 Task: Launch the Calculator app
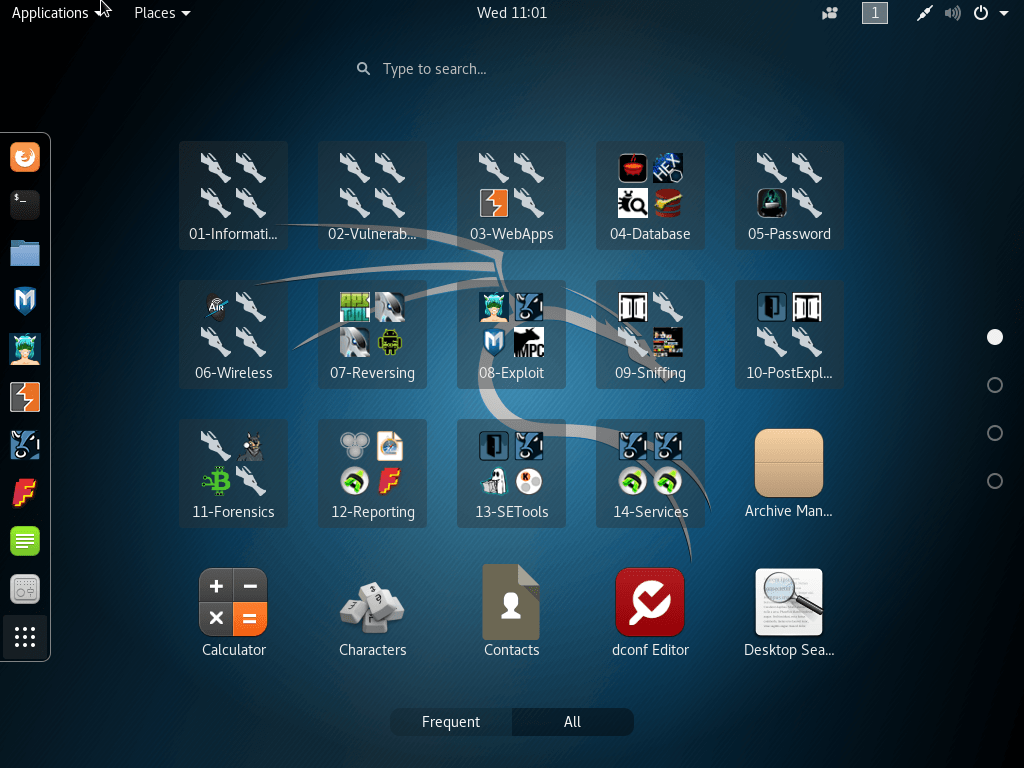233,613
